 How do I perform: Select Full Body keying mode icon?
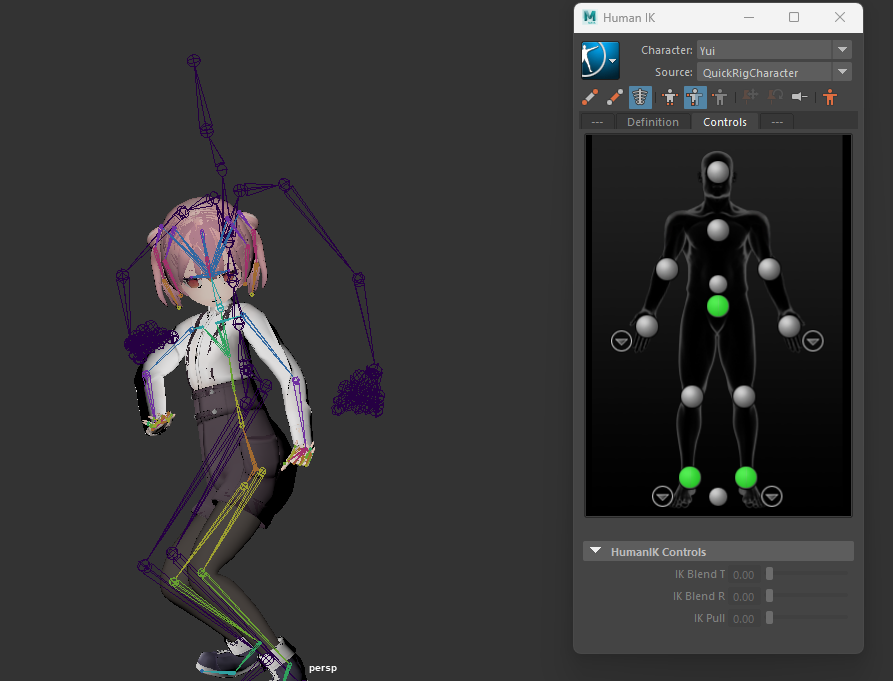click(670, 97)
